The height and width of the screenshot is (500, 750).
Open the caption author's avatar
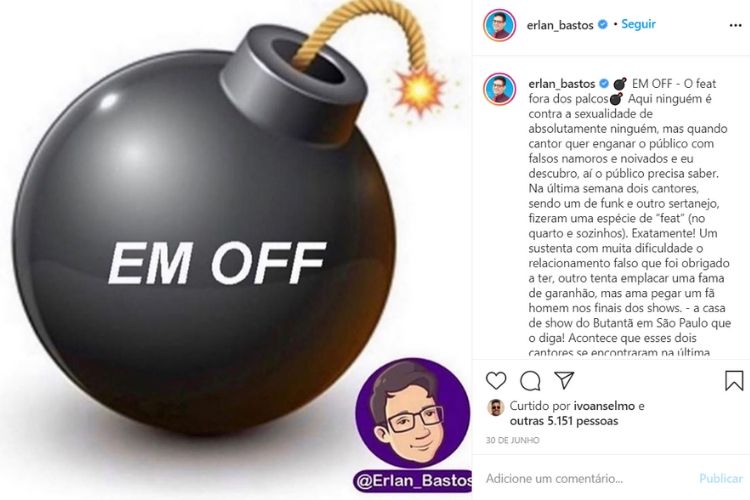tap(499, 89)
